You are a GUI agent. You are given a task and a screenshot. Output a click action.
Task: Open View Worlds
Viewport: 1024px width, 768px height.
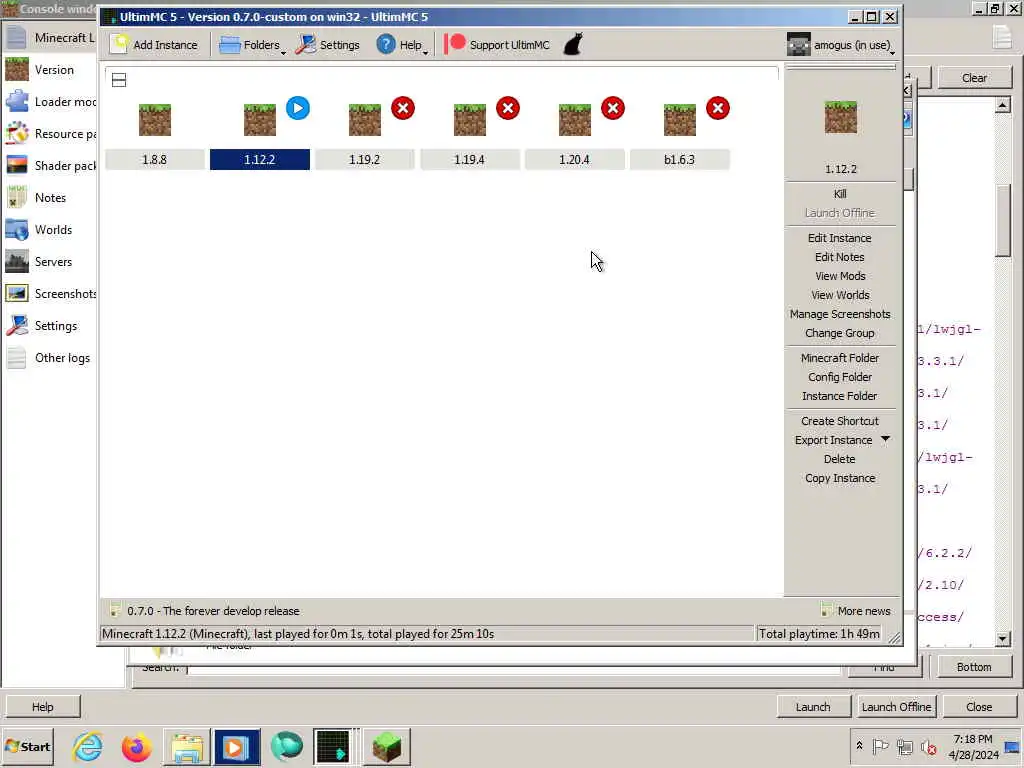point(840,295)
